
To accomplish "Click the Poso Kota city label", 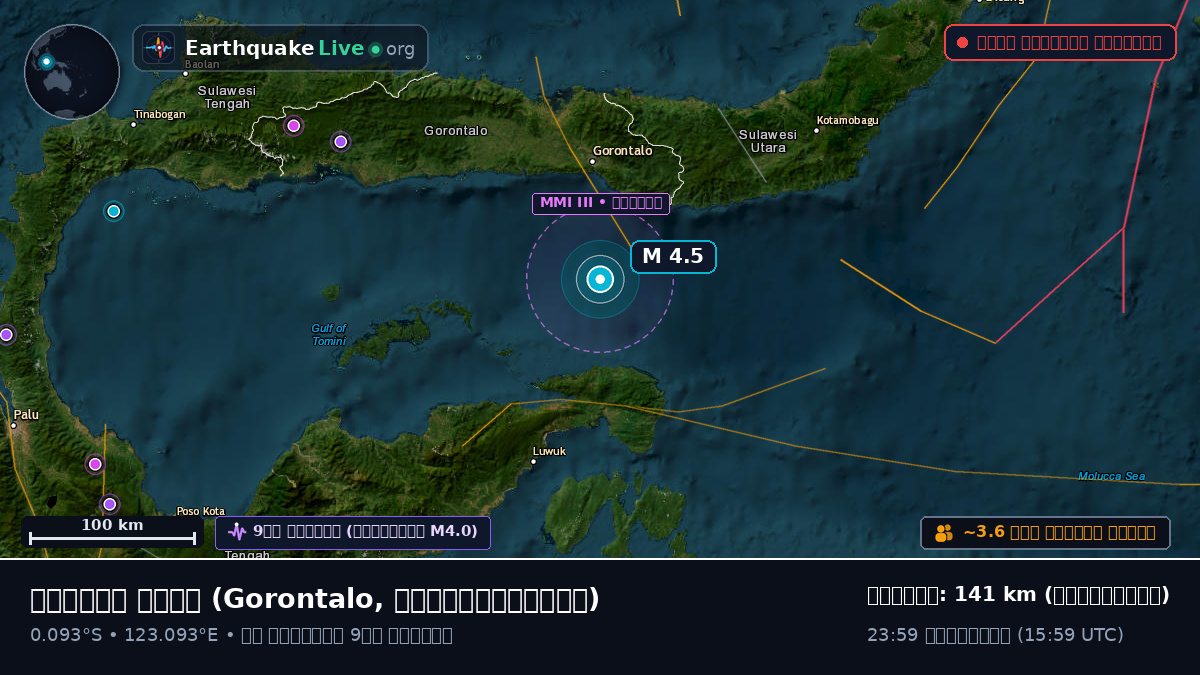I will (201, 511).
